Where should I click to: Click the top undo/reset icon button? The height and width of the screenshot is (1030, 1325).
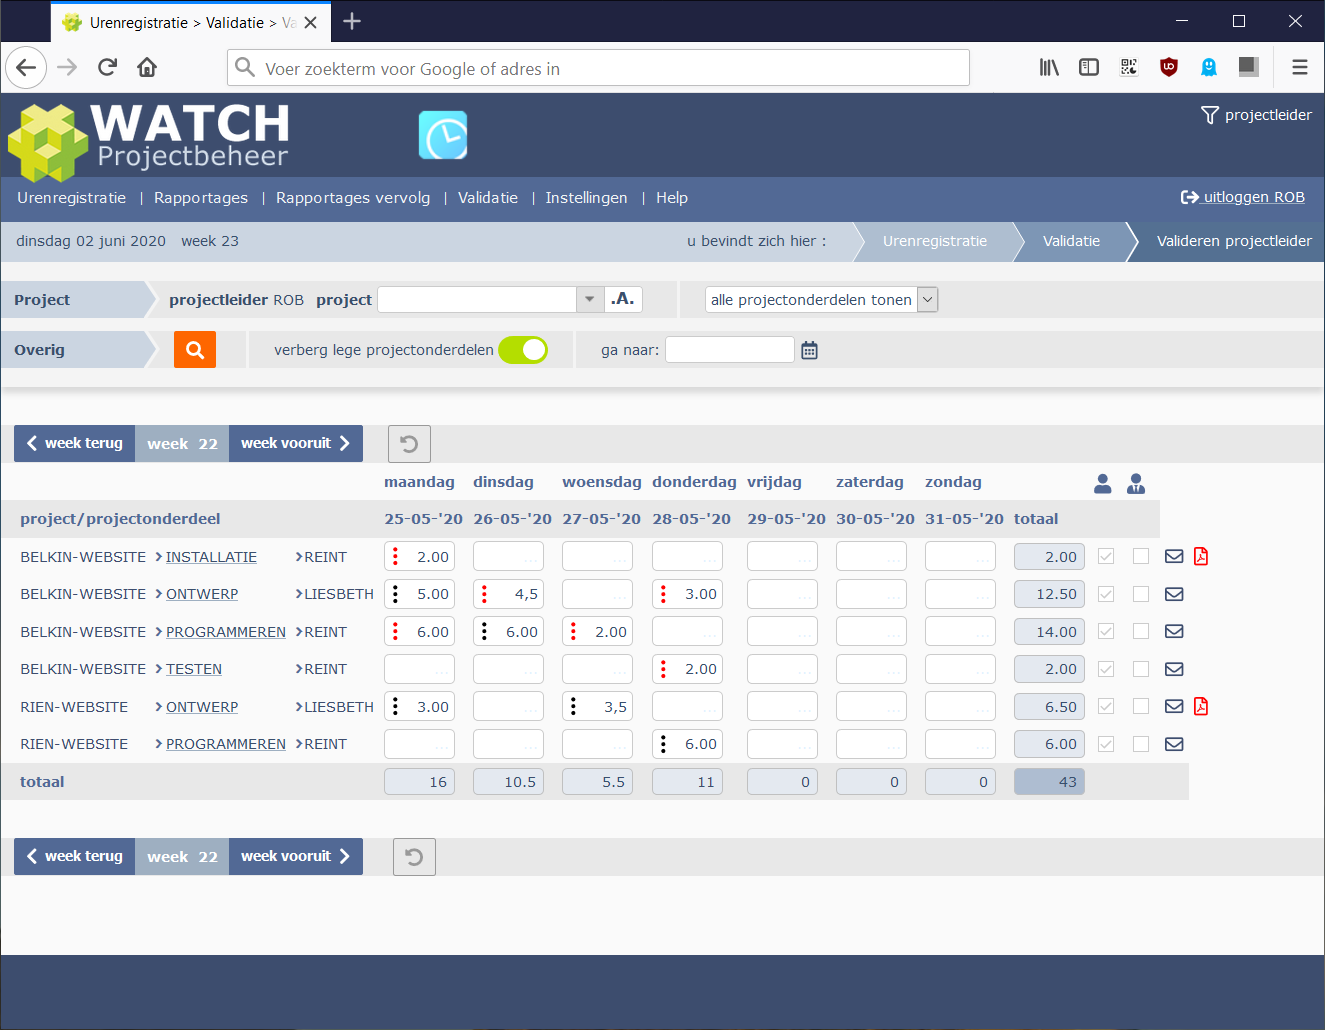click(x=409, y=444)
